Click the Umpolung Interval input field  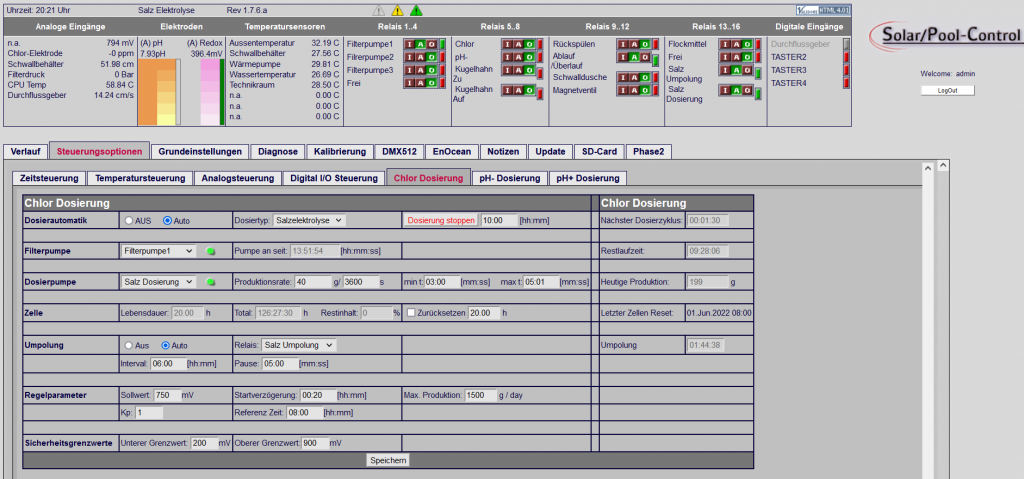[167, 364]
